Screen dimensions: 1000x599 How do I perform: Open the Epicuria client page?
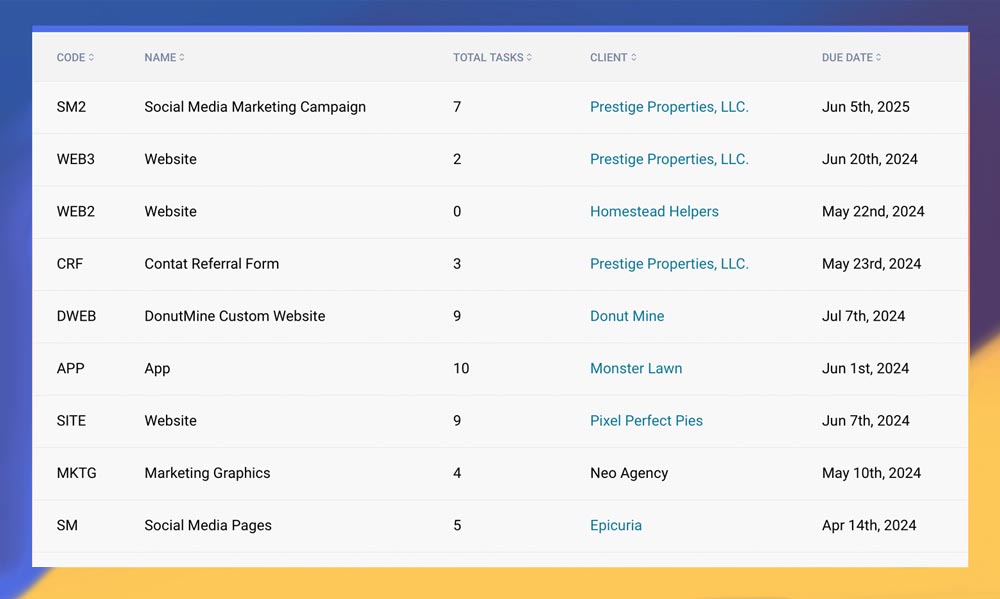(616, 525)
